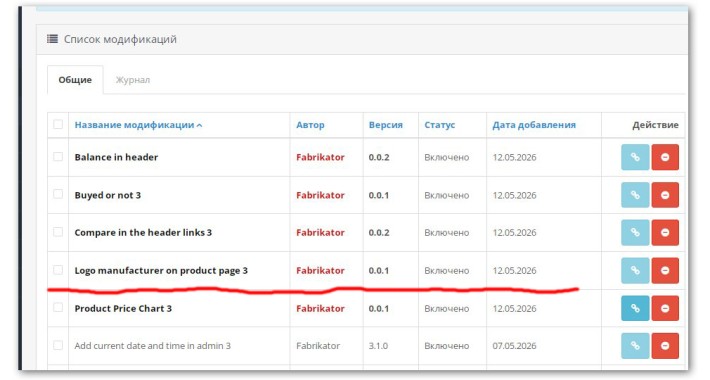The image size is (710, 380).
Task: Click link icon button for Buyed or not 3
Action: tap(635, 195)
